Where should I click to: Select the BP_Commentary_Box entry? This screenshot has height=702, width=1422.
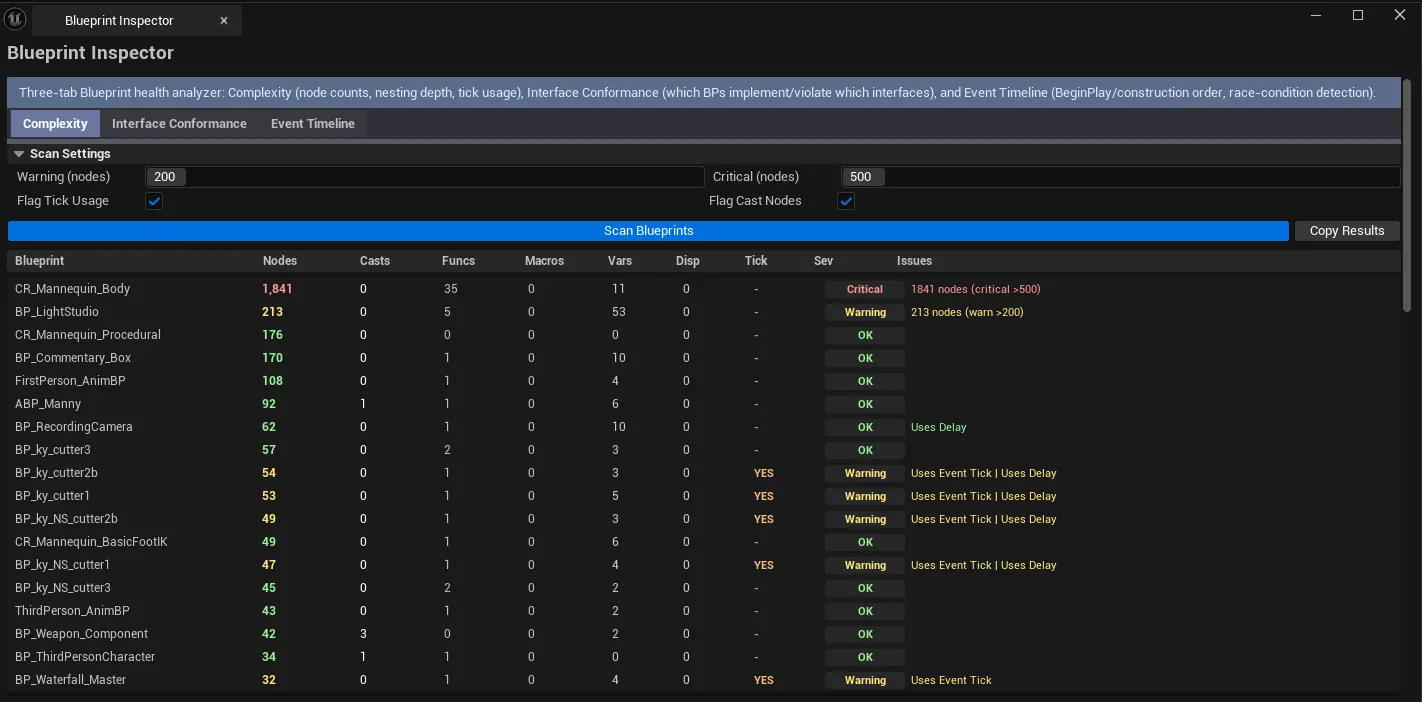(x=704, y=358)
